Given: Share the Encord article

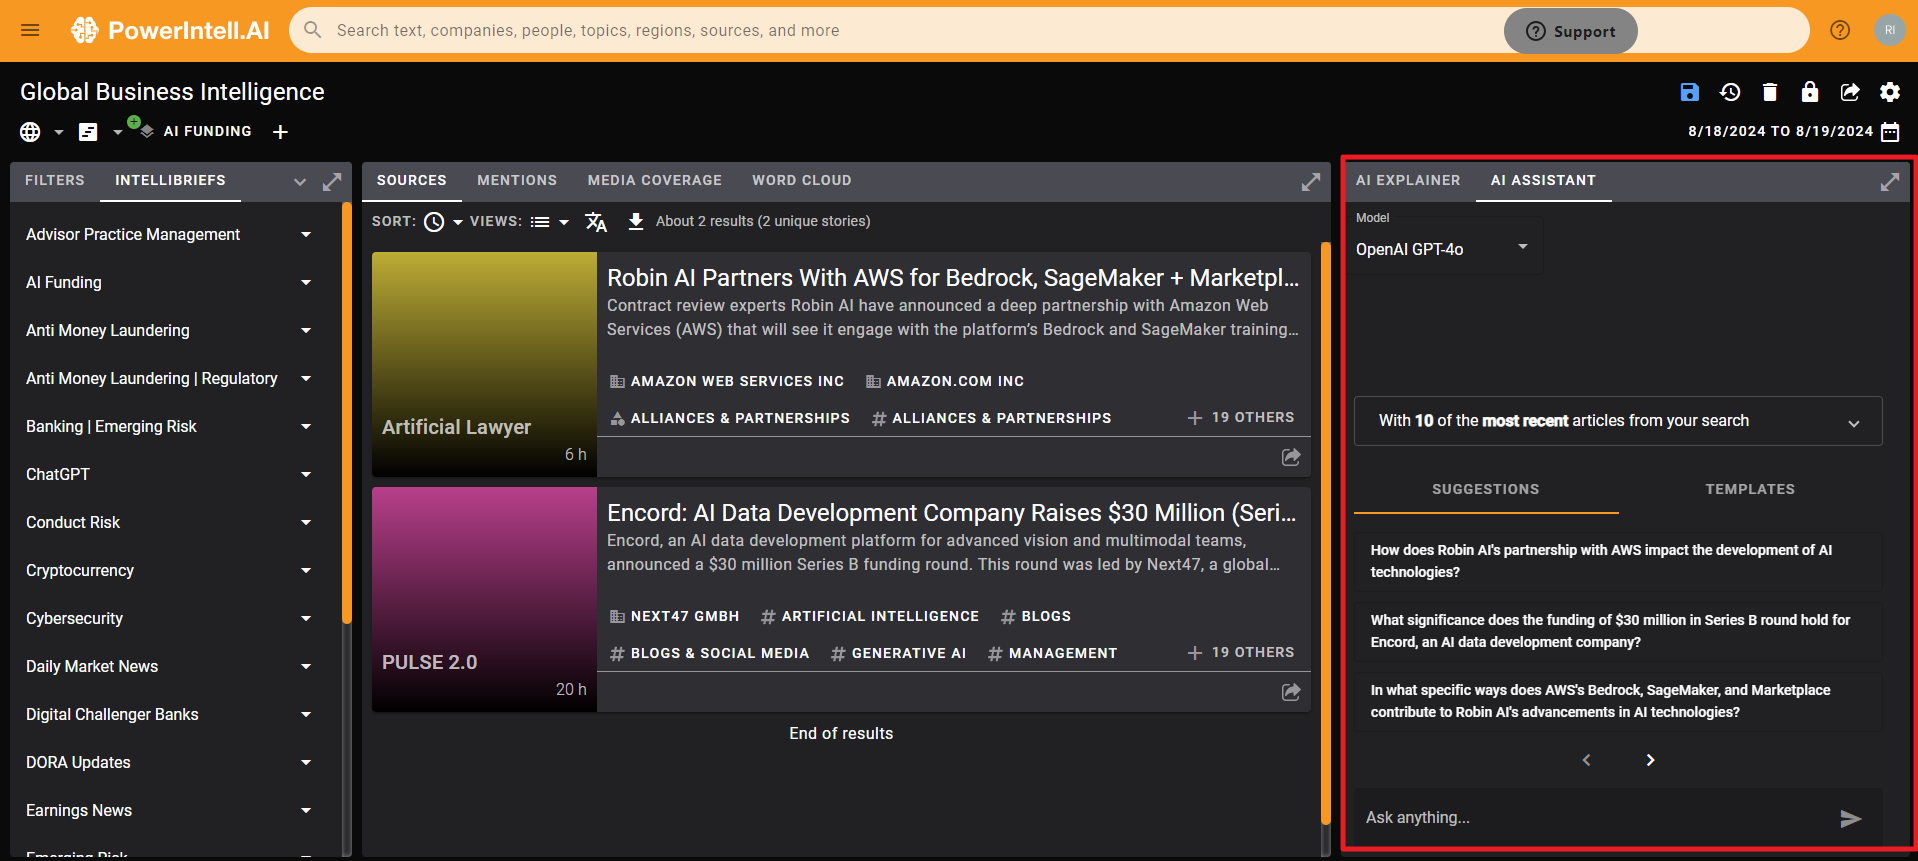Looking at the screenshot, I should (1291, 692).
